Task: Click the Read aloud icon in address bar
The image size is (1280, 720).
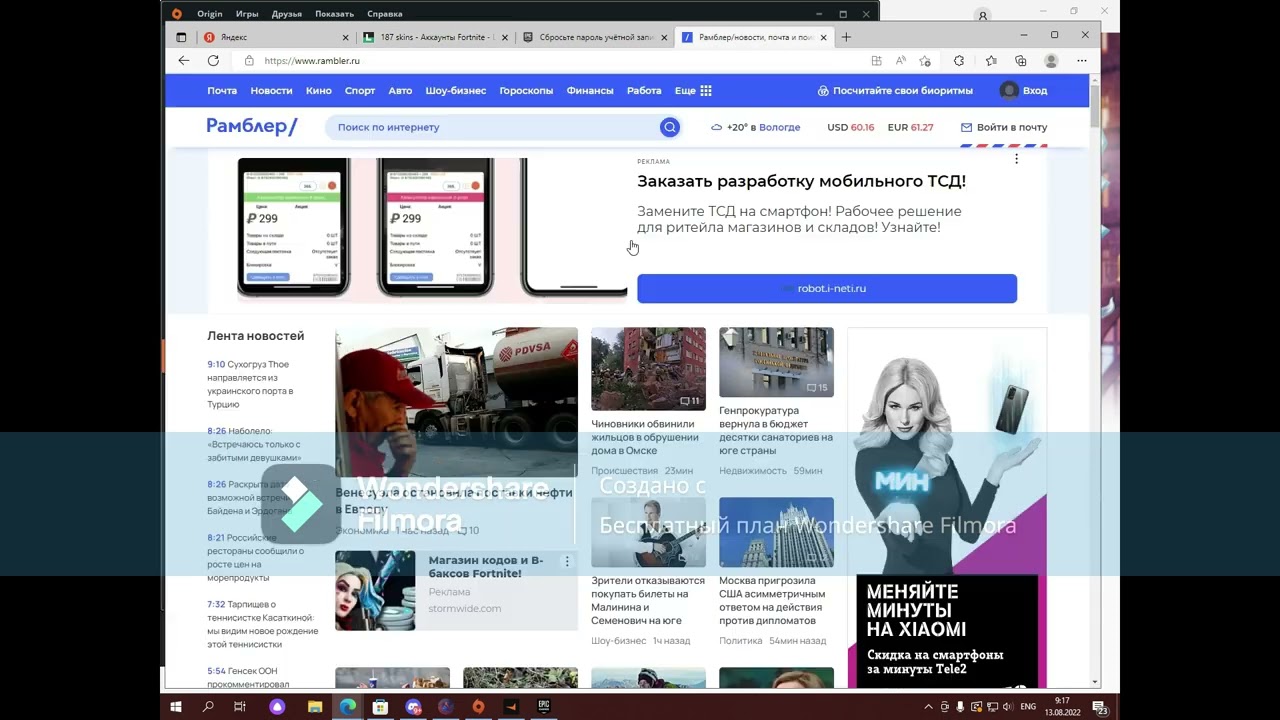Action: tap(901, 61)
